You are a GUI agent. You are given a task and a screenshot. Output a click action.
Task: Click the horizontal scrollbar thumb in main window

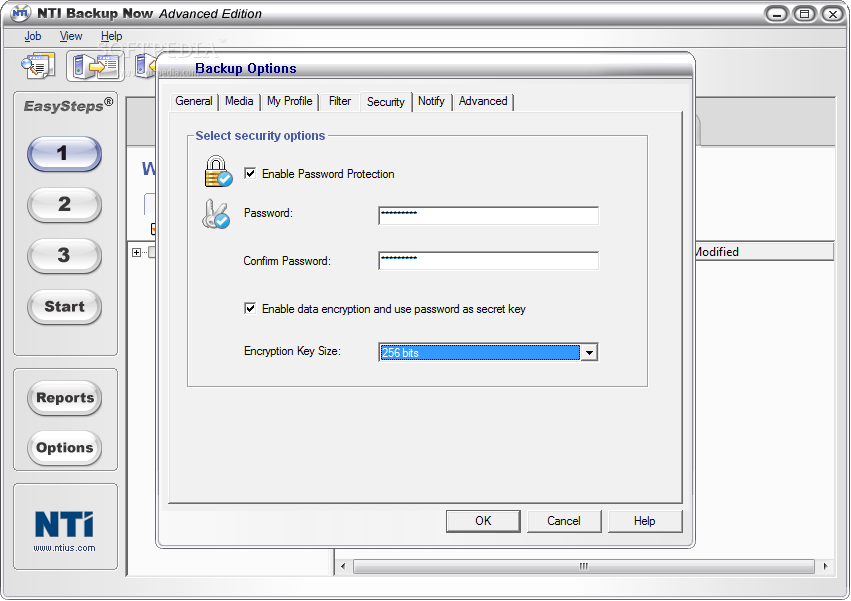584,566
